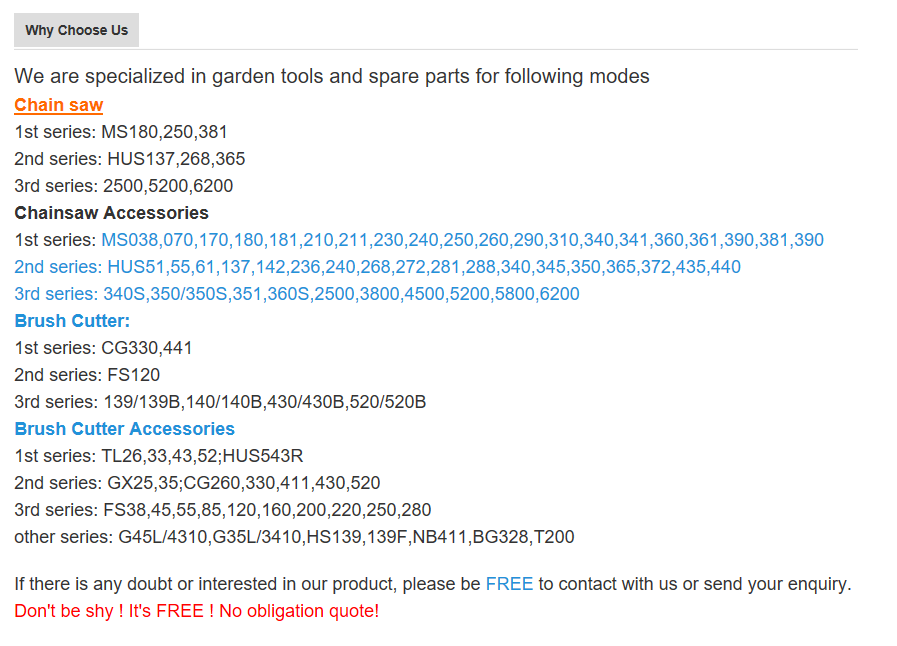The image size is (897, 646).
Task: Click the Chainsaw Accessories bold heading
Action: [x=112, y=213]
